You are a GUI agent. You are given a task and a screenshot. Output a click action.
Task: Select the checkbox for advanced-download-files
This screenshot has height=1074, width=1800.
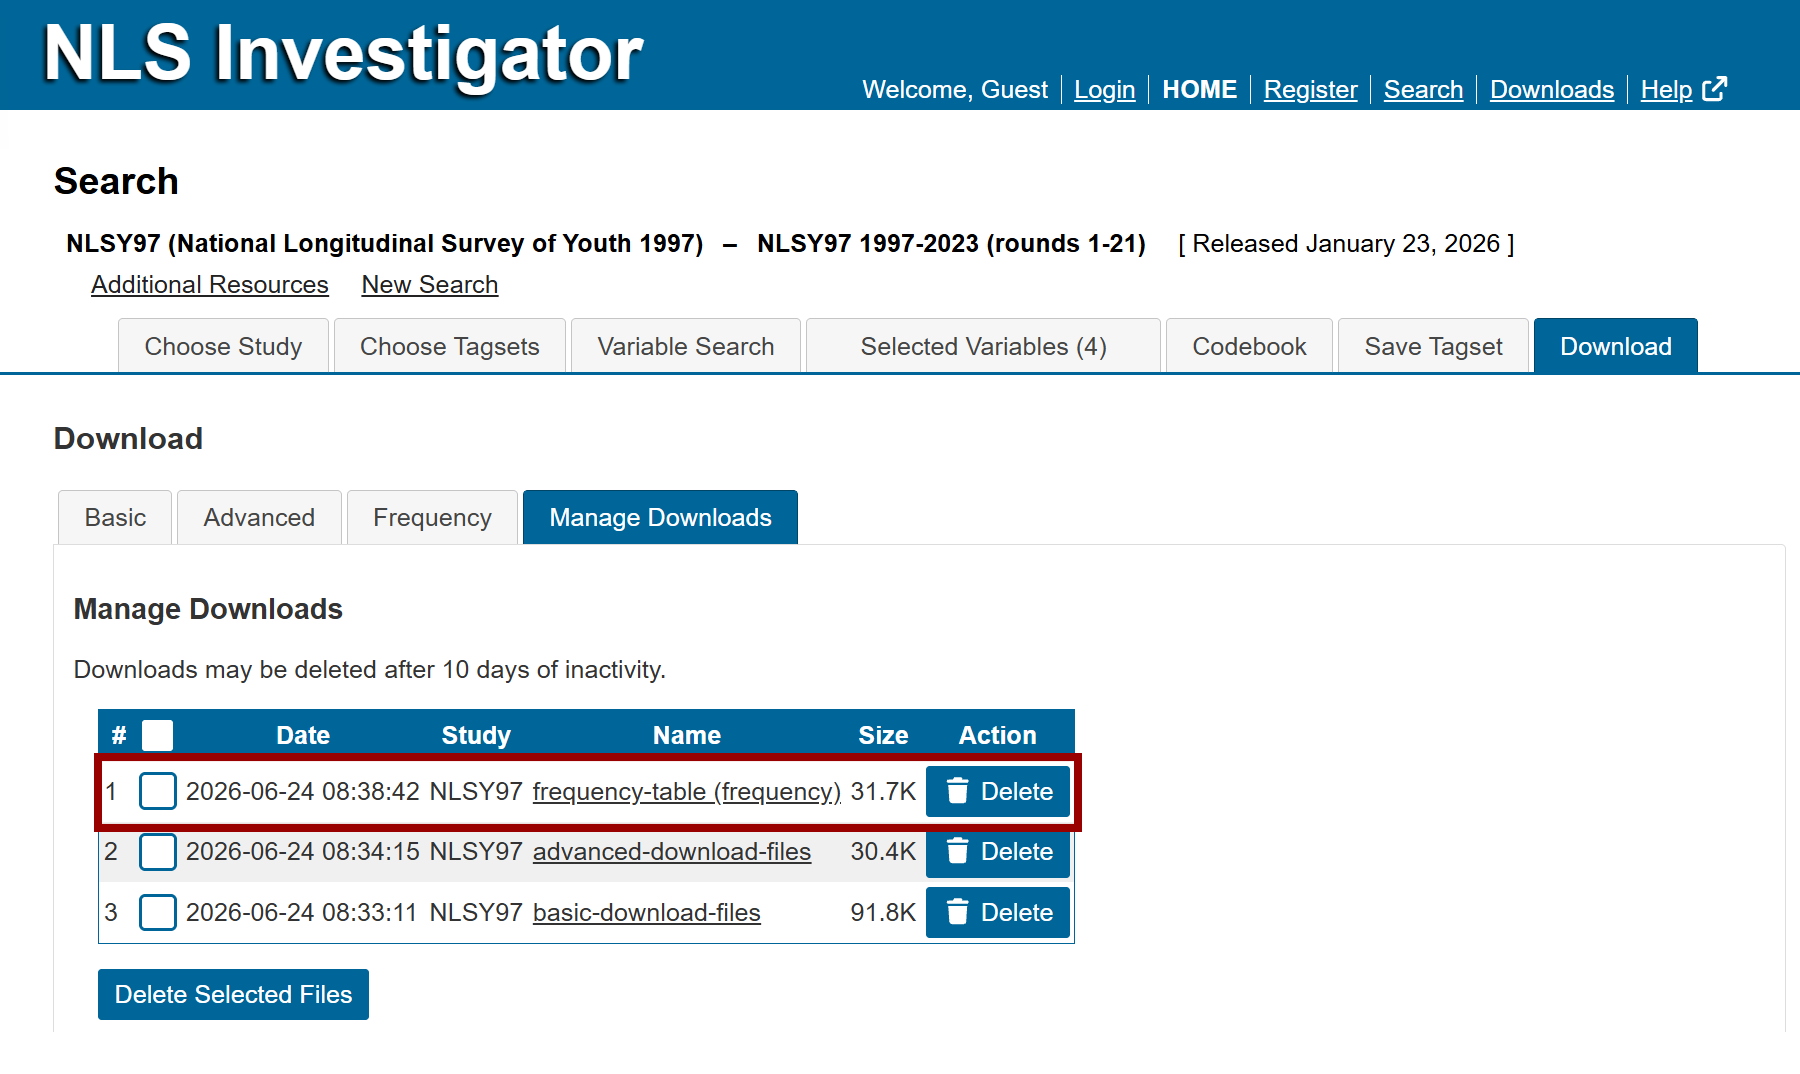(157, 851)
